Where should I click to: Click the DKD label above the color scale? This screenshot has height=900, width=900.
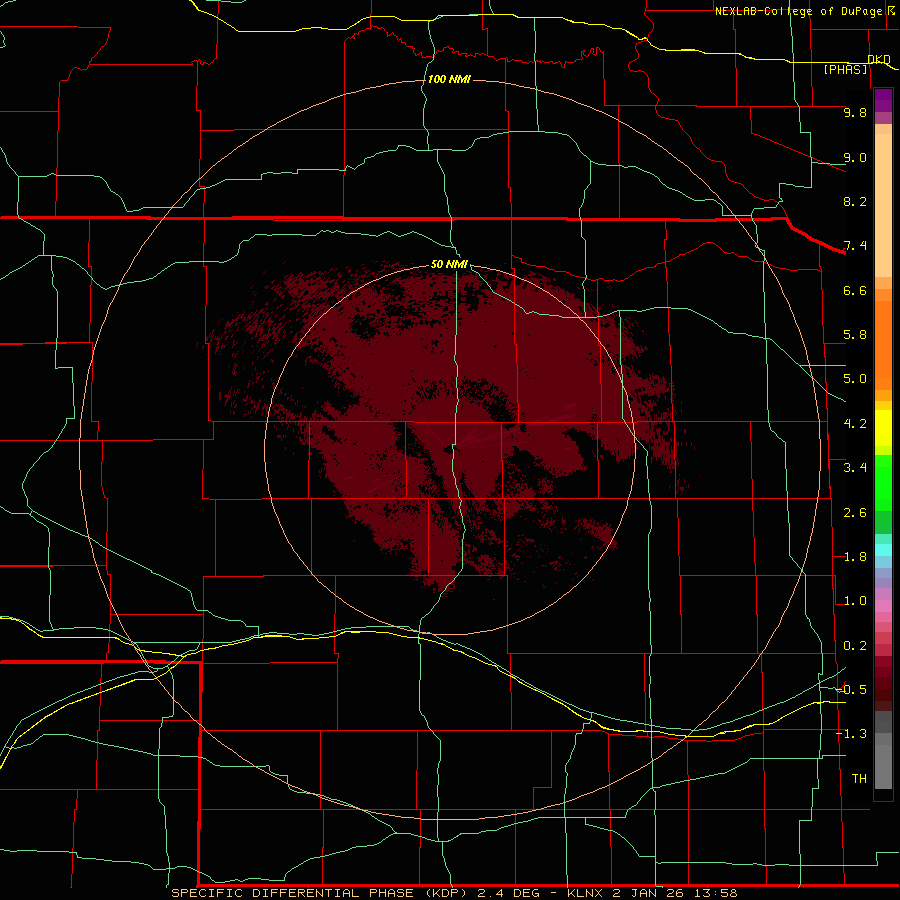point(879,59)
